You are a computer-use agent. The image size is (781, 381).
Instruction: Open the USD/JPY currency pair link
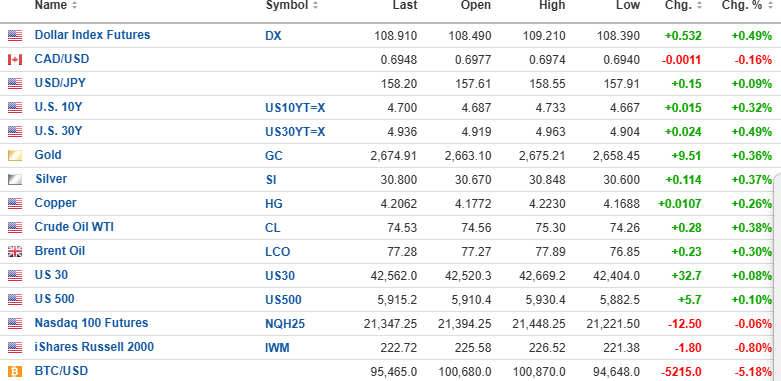point(60,83)
